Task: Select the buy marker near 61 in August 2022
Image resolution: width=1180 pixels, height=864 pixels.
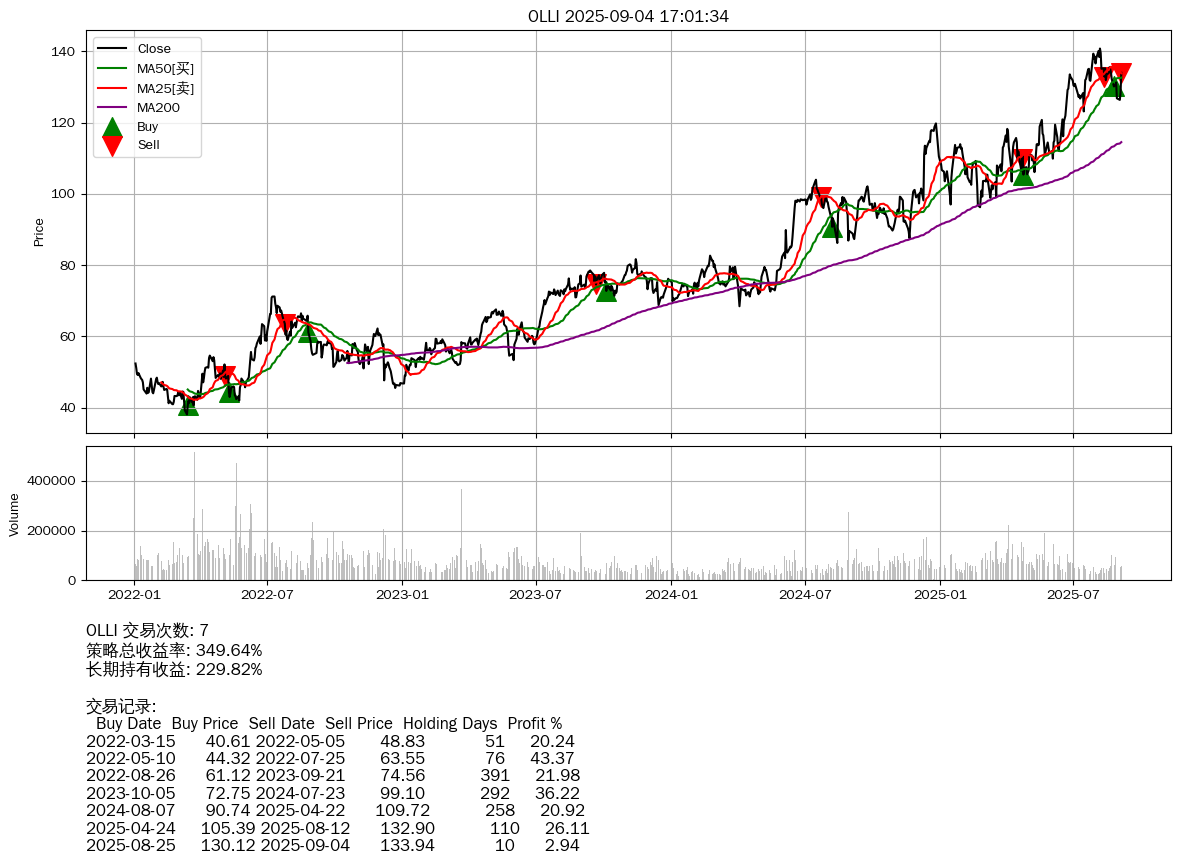Action: 309,332
